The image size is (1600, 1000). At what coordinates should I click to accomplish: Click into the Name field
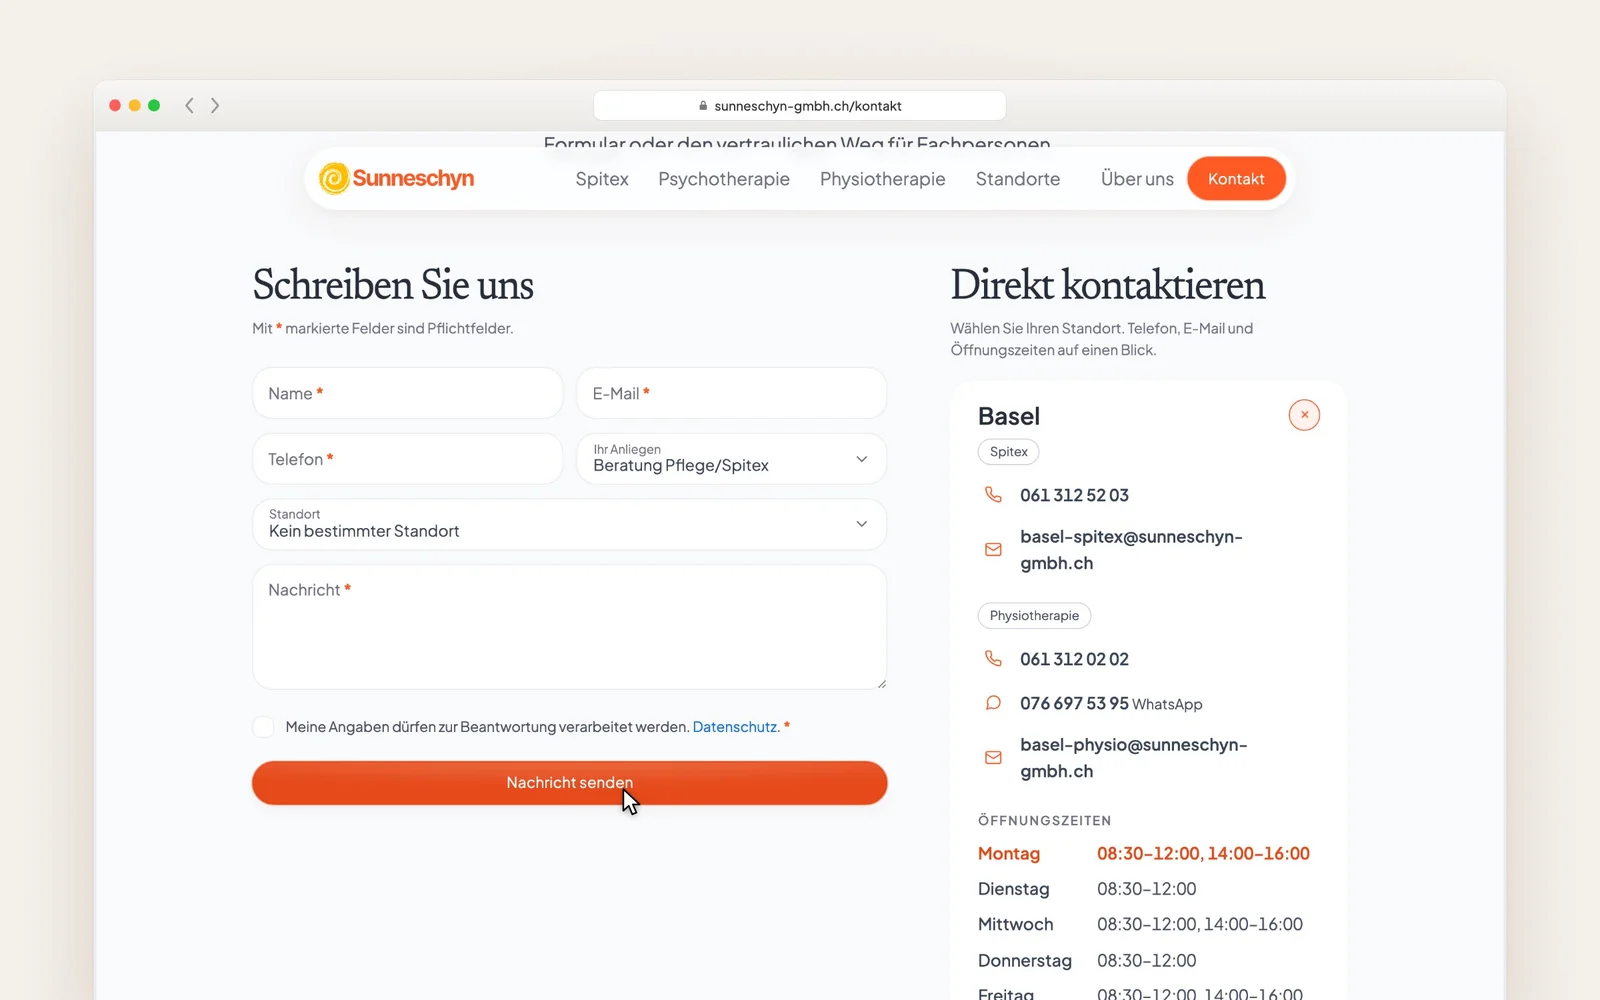408,393
